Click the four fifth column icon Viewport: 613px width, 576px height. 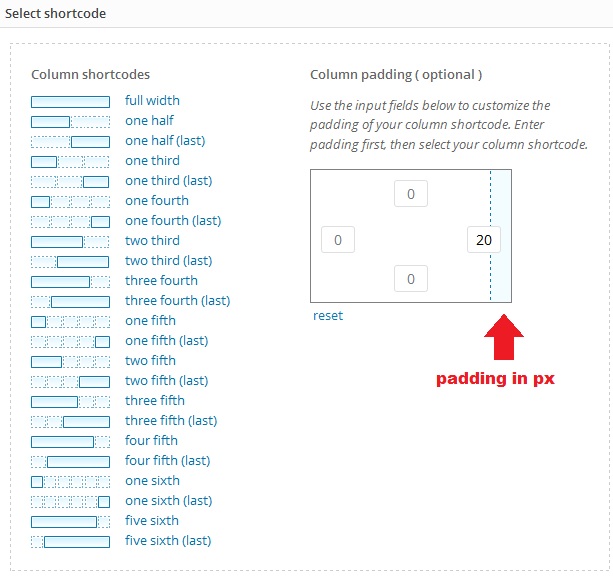(x=70, y=441)
